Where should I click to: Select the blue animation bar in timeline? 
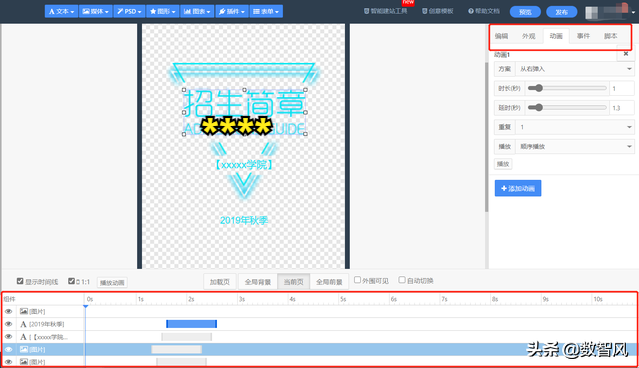[192, 324]
